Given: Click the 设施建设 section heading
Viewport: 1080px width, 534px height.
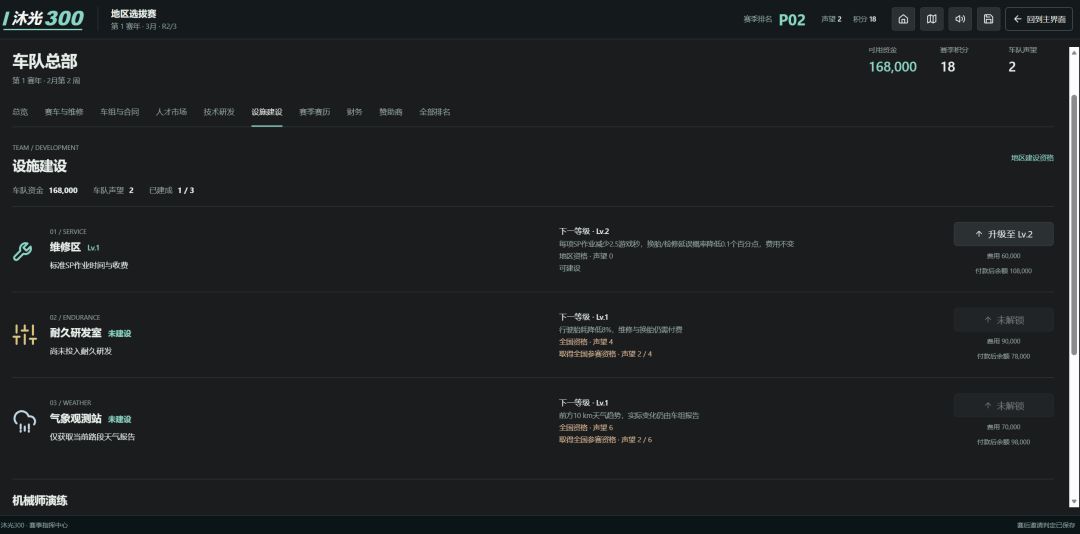Looking at the screenshot, I should pyautogui.click(x=39, y=166).
